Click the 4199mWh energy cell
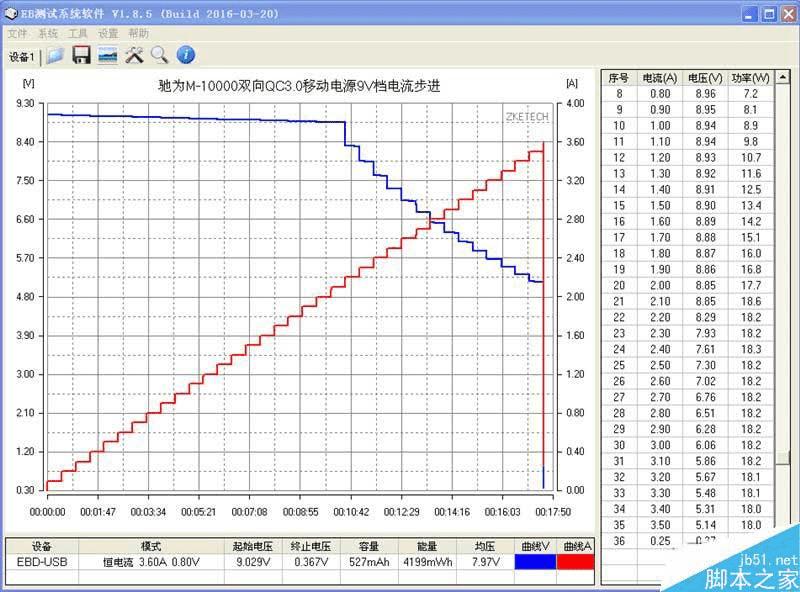The width and height of the screenshot is (800, 592). pyautogui.click(x=427, y=562)
